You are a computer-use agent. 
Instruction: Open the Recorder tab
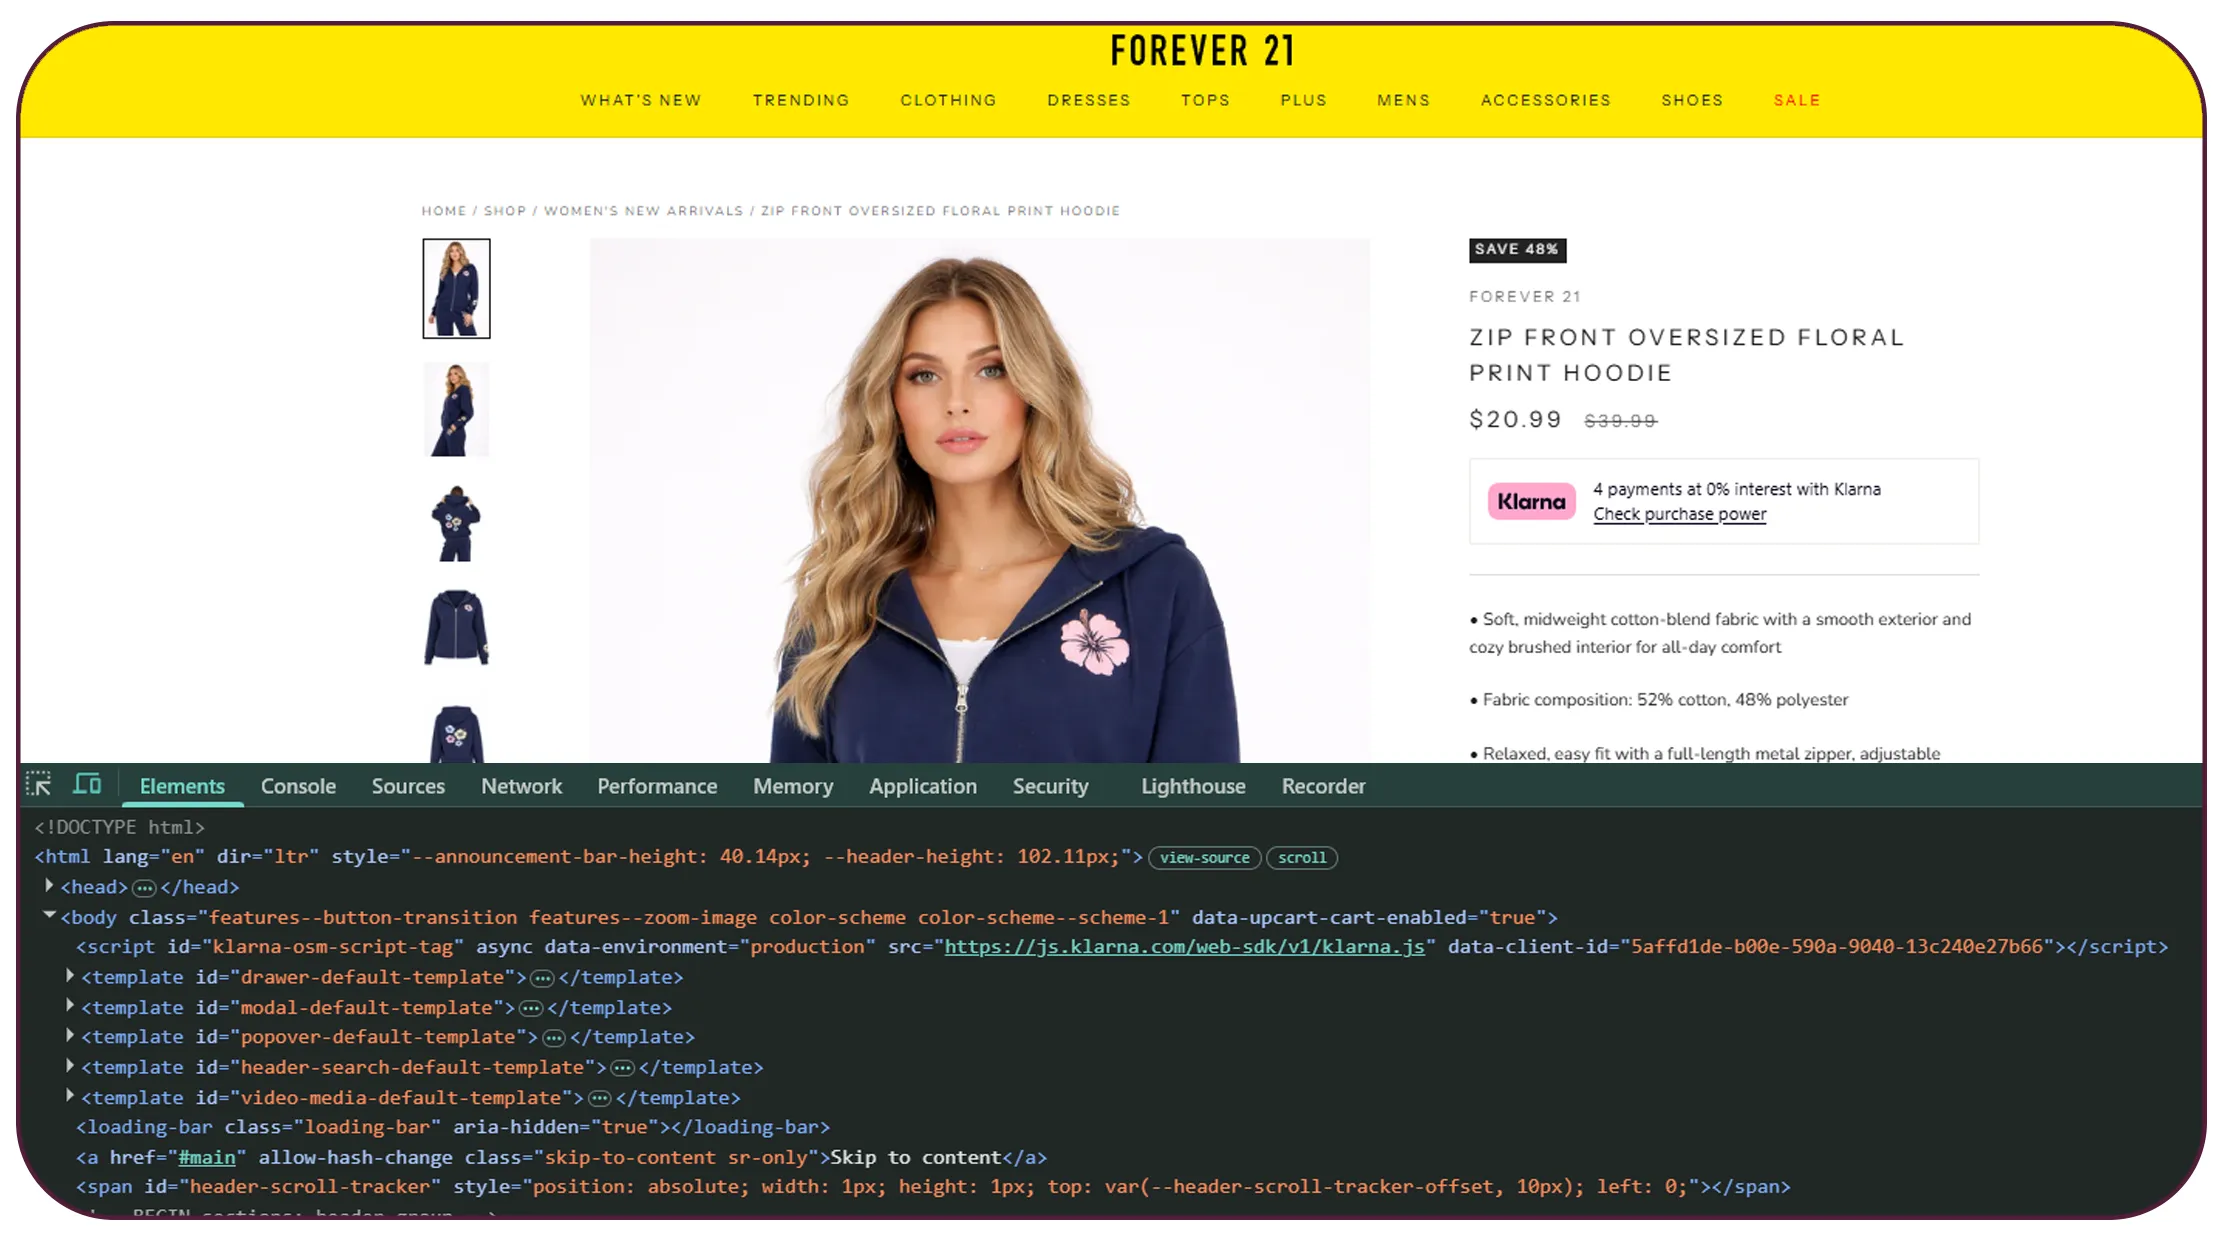[x=1323, y=786]
